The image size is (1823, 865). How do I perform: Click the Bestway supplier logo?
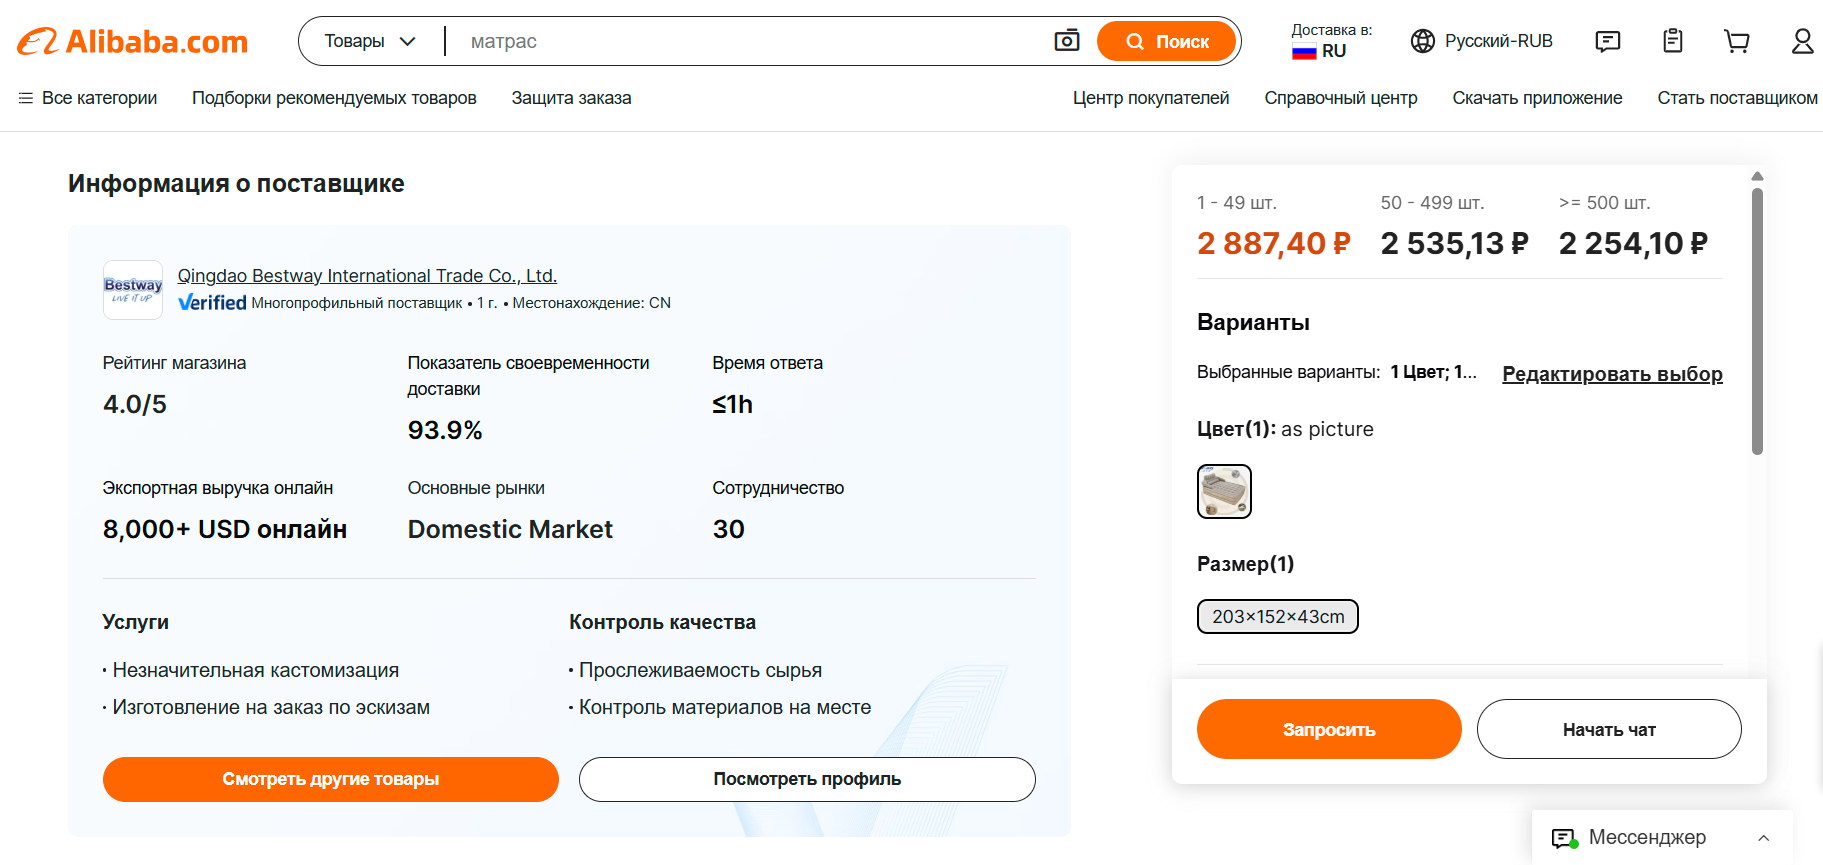pyautogui.click(x=133, y=290)
